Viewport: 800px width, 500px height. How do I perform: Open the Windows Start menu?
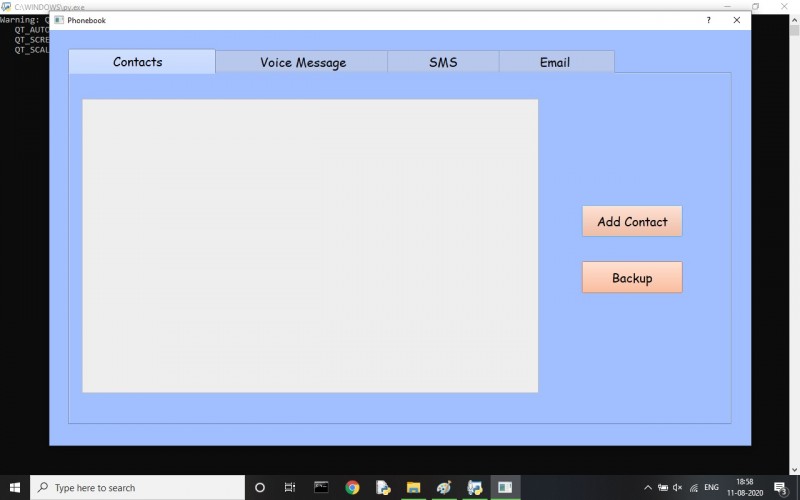15,488
